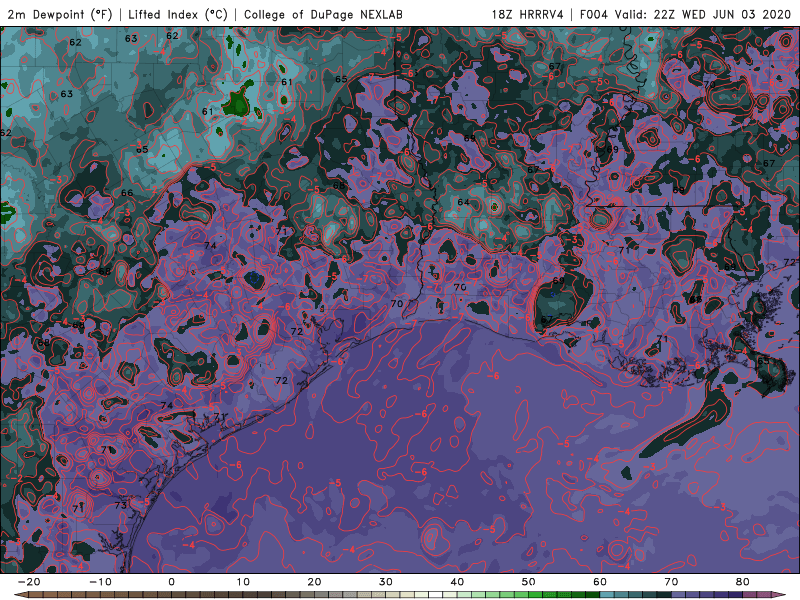The width and height of the screenshot is (800, 600).
Task: Click the 40 label on the color scale
Action: 457,582
